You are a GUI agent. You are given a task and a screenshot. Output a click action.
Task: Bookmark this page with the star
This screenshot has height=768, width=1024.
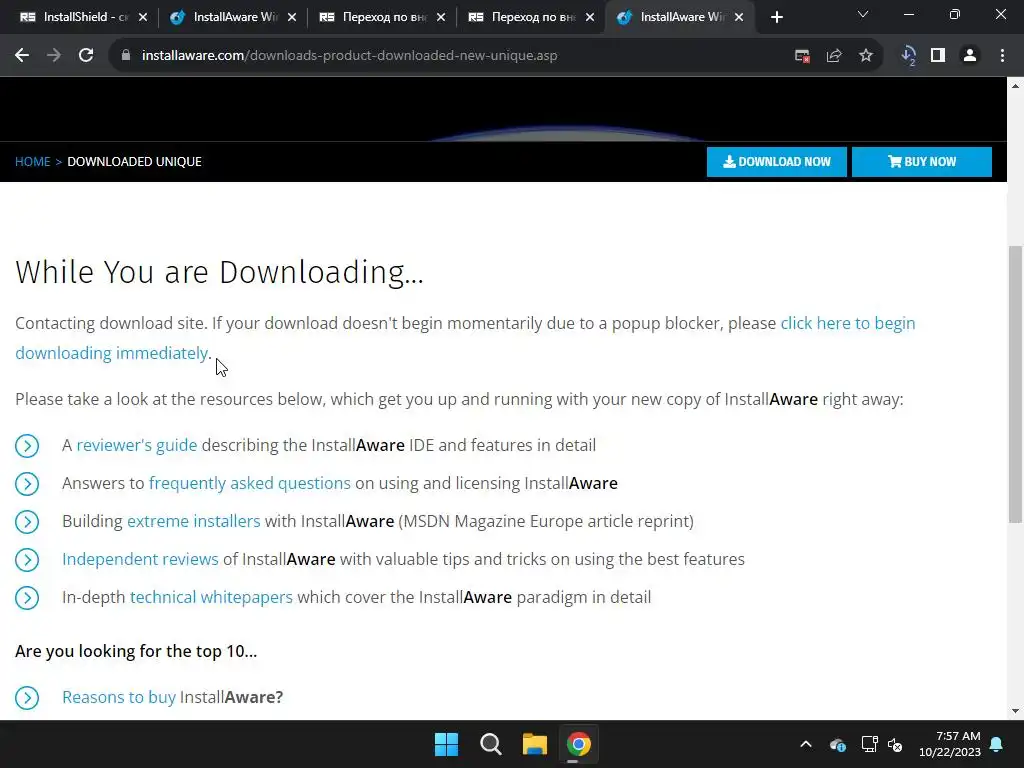point(866,56)
